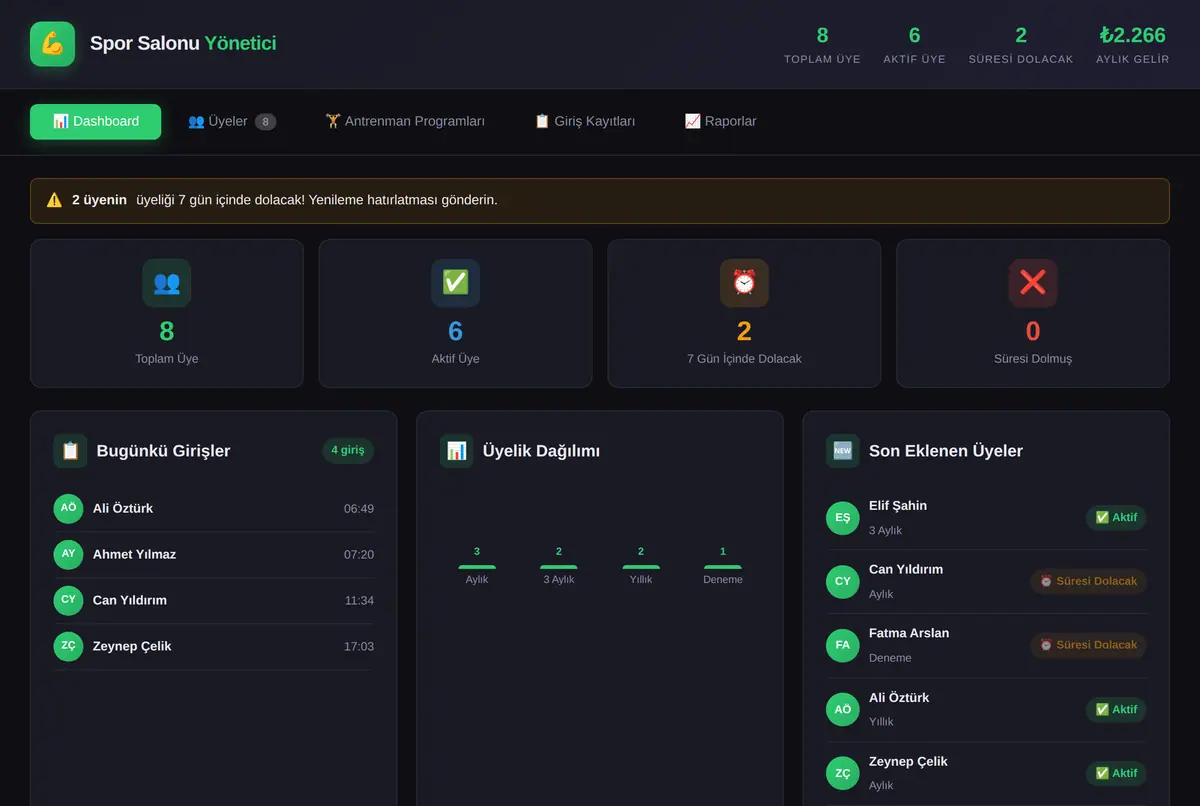
Task: Click the "SÜRESİ DOLACAK" header stat label
Action: point(1021,59)
